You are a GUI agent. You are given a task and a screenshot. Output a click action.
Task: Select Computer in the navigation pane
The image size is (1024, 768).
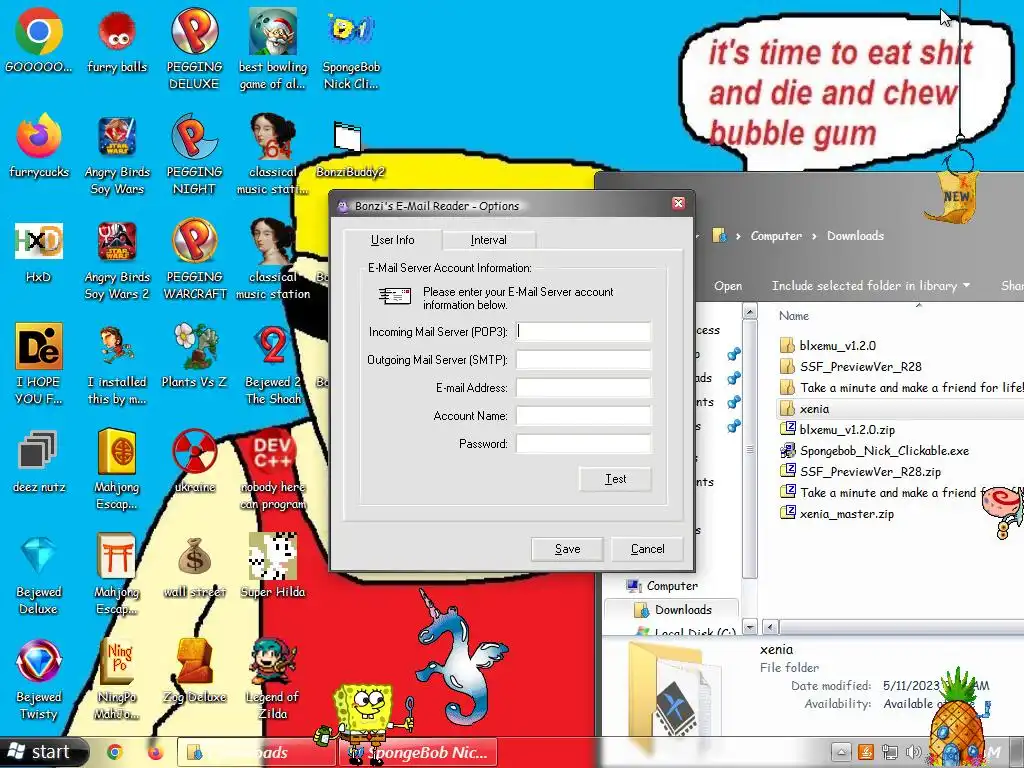[x=662, y=586]
